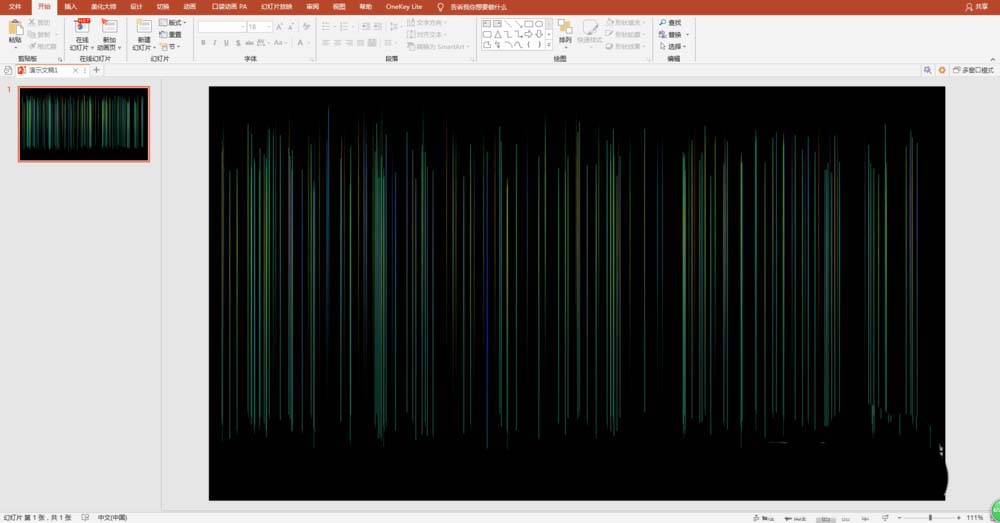Click the Paste (粘贴) clipboard icon
Viewport: 1000px width, 523px height.
[15, 29]
